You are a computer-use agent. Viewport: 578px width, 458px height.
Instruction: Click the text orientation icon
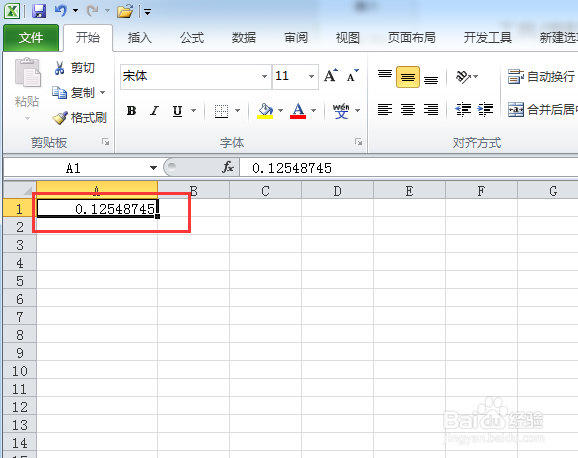pyautogui.click(x=464, y=77)
